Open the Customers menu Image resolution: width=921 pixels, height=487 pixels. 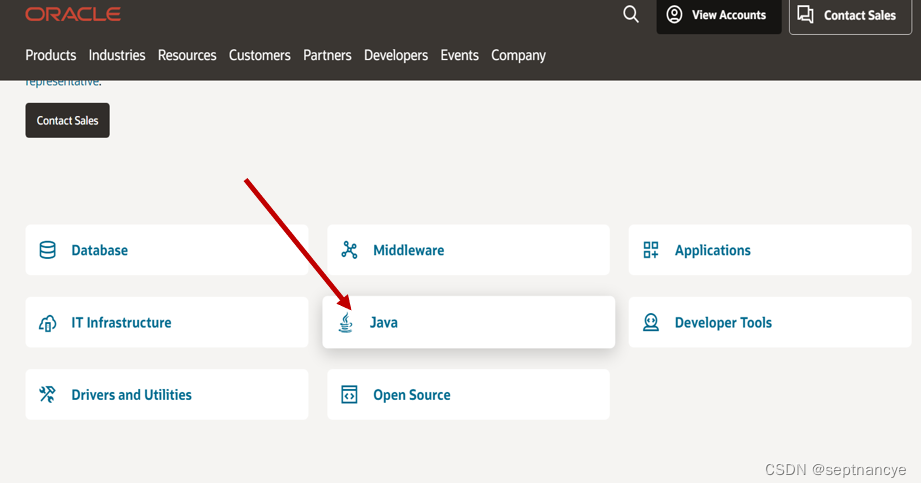(260, 55)
